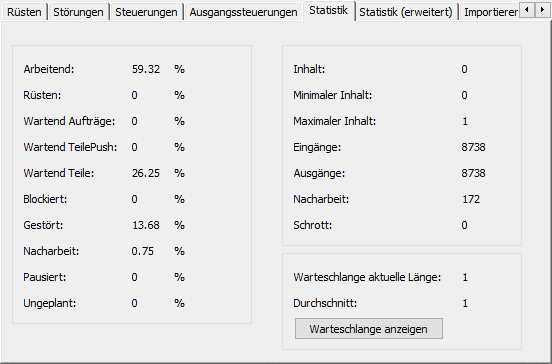Open the Ausgangssteuerungen tab
Image resolution: width=552 pixels, height=364 pixels.
point(243,12)
